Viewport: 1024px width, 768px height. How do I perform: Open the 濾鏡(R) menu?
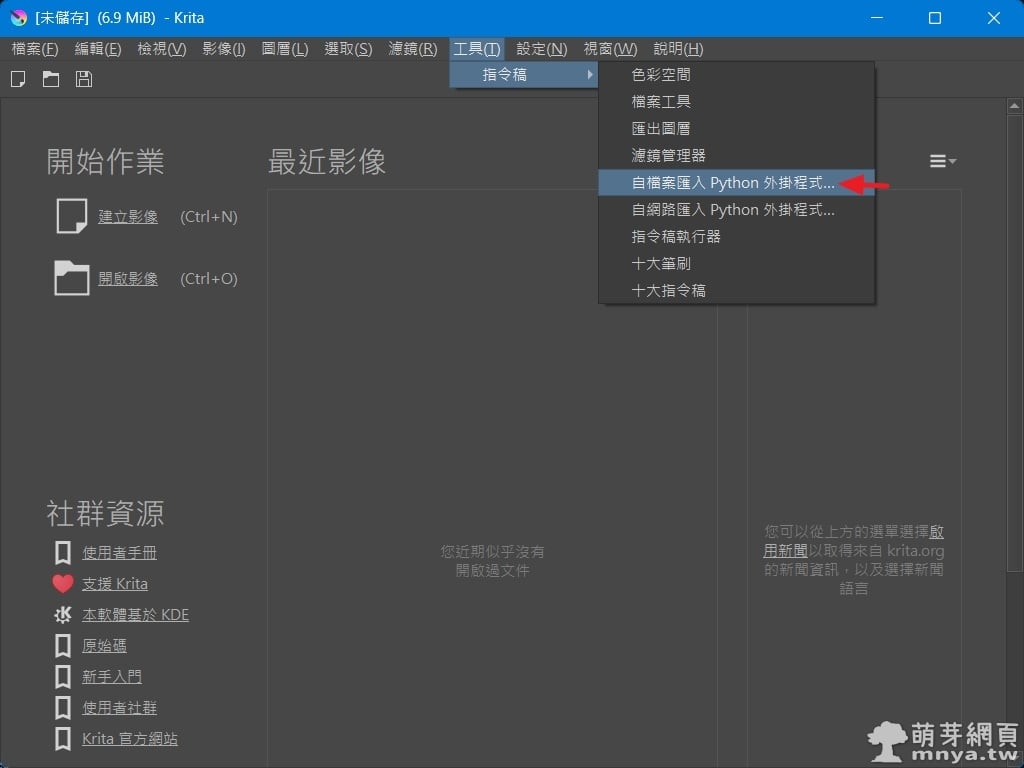(x=412, y=49)
